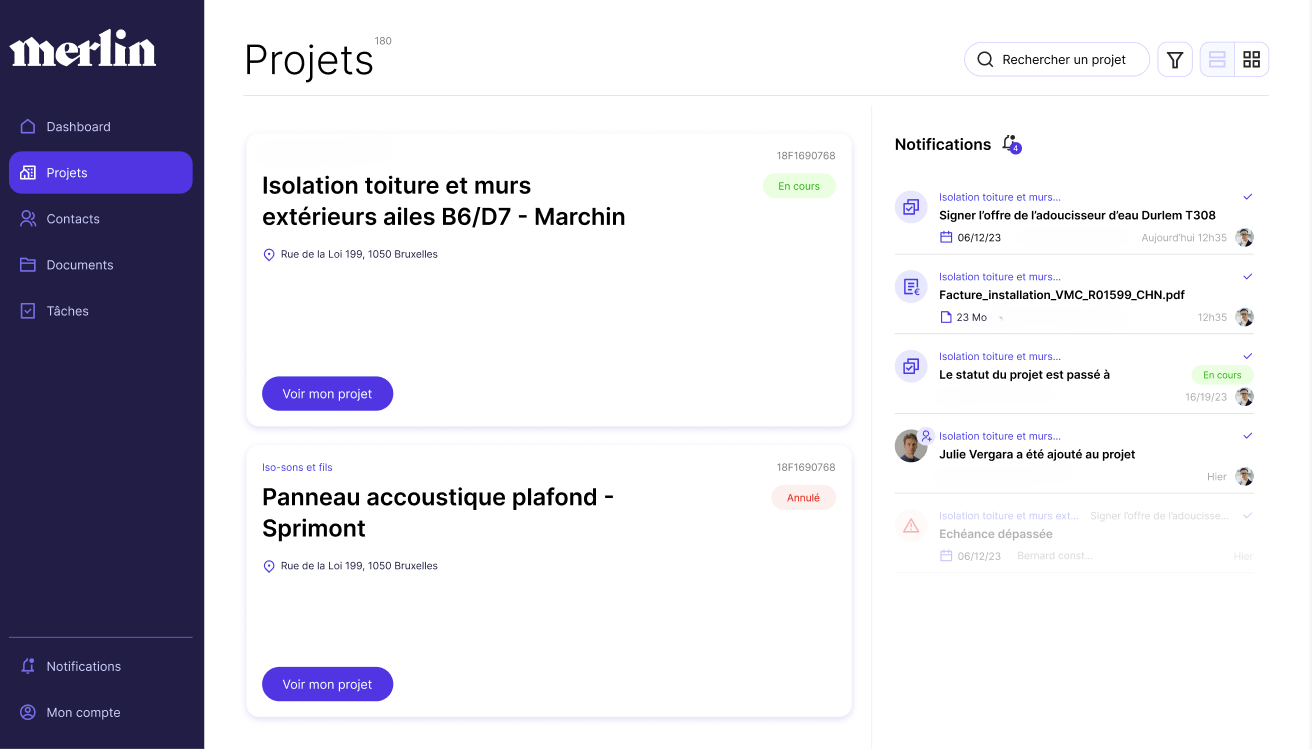
Task: Click the task icon beside Signer l'offre notification
Action: tap(911, 207)
